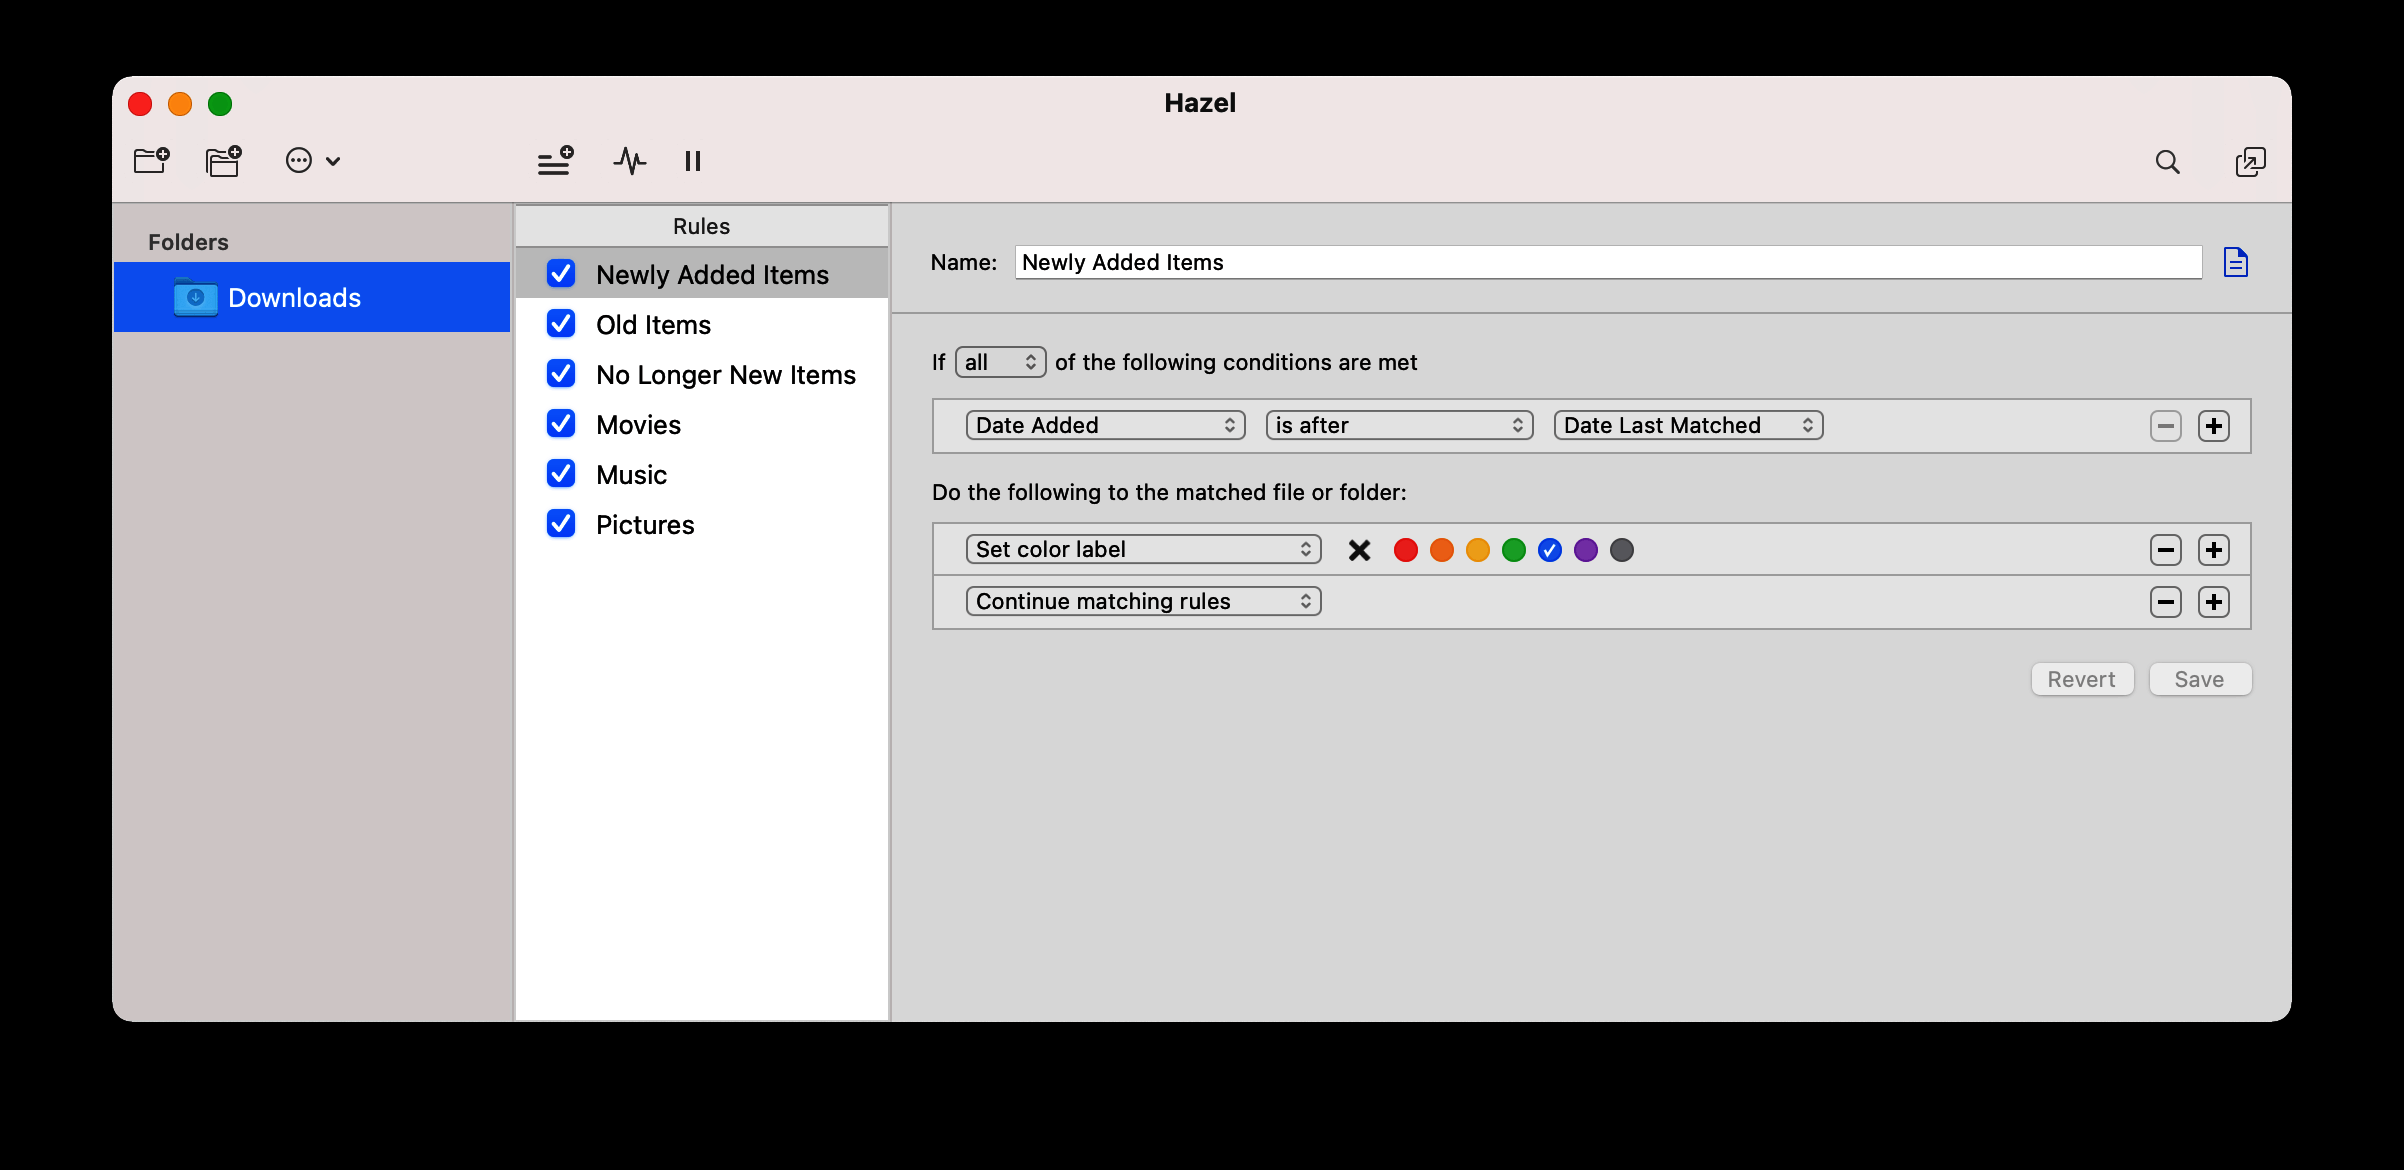The width and height of the screenshot is (2404, 1170).
Task: Select the Downloads folder in sidebar
Action: point(312,297)
